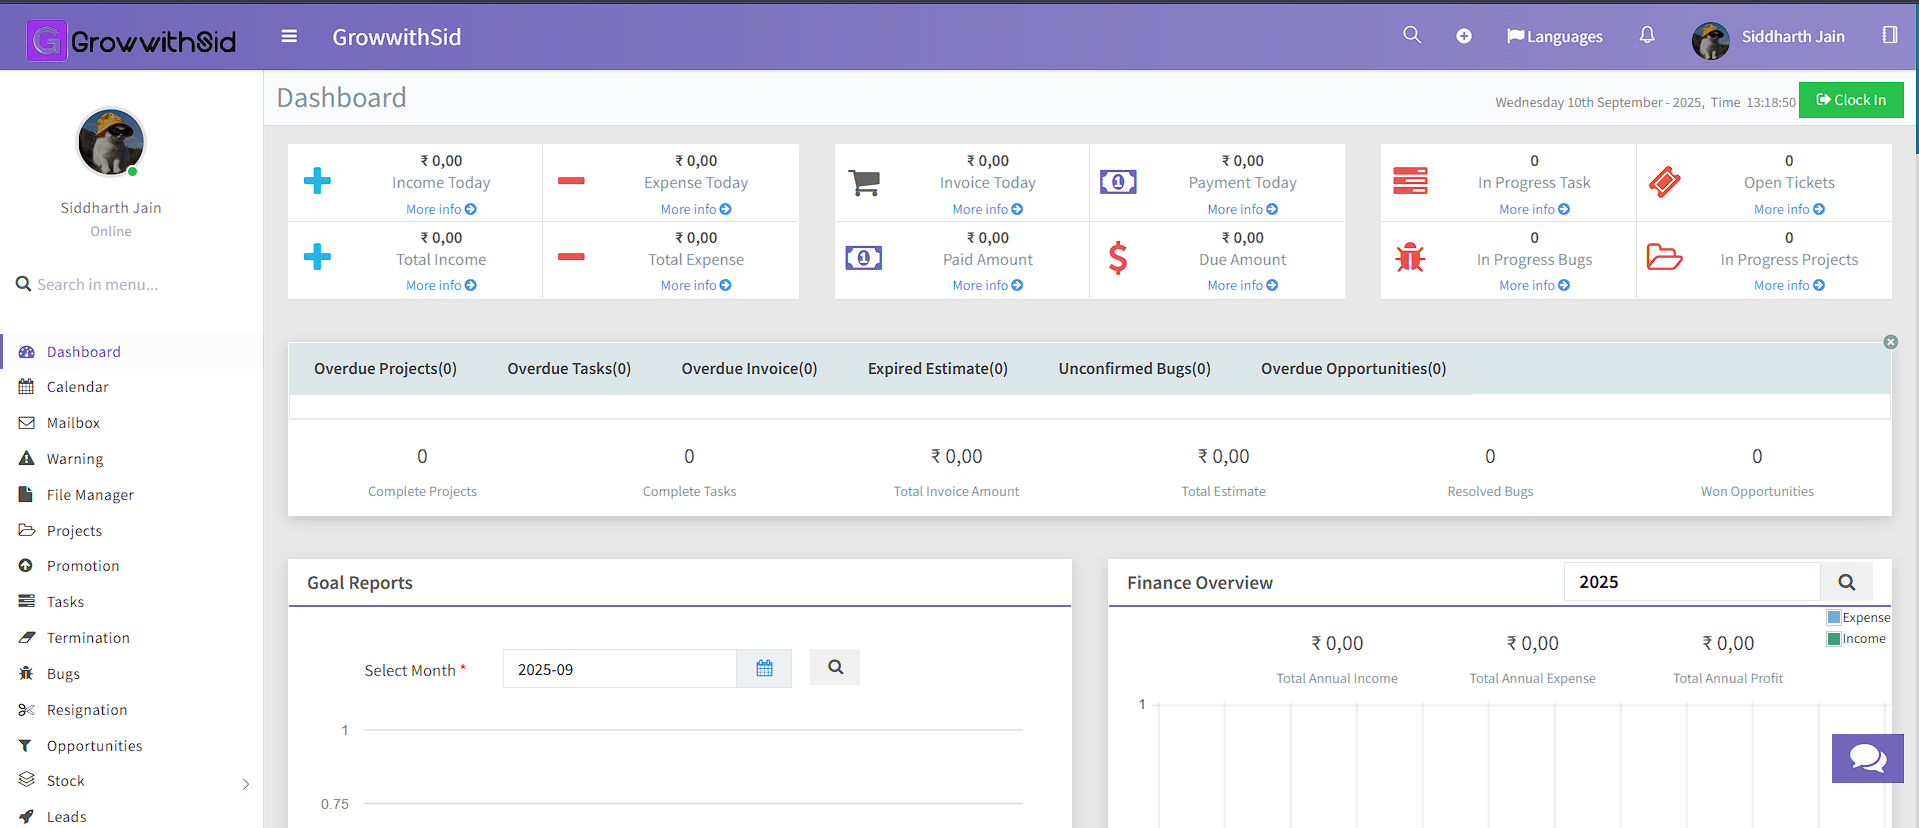Click the calendar picker icon beside month

click(x=764, y=669)
